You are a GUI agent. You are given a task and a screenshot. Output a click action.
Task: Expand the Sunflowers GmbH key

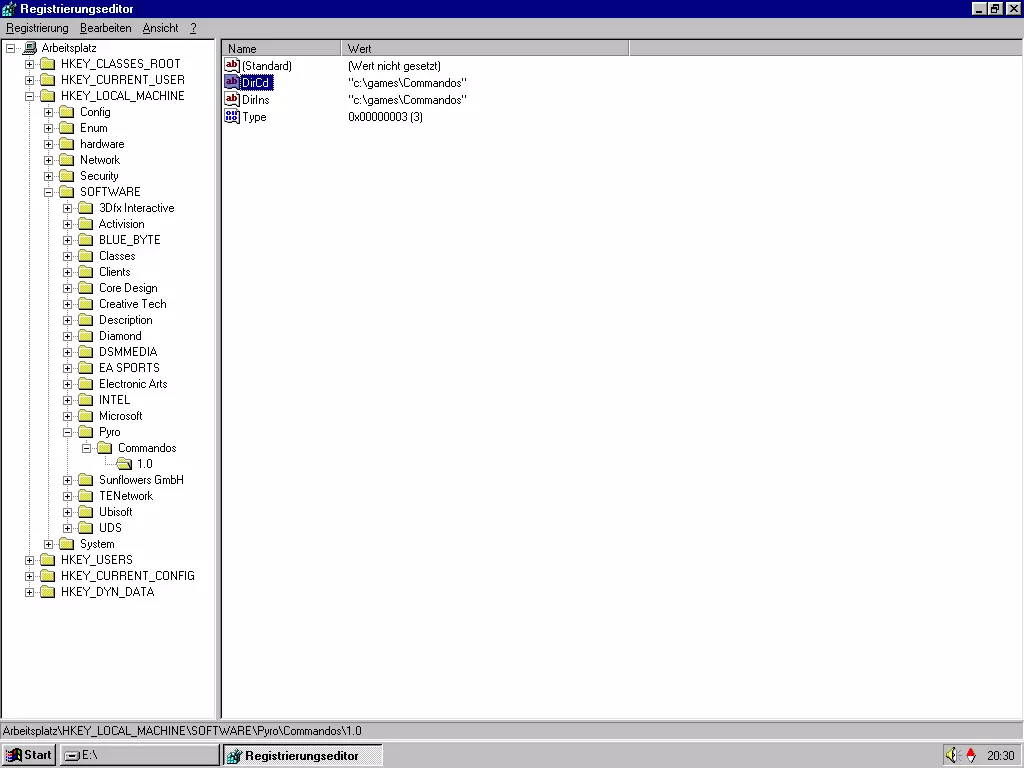point(67,480)
